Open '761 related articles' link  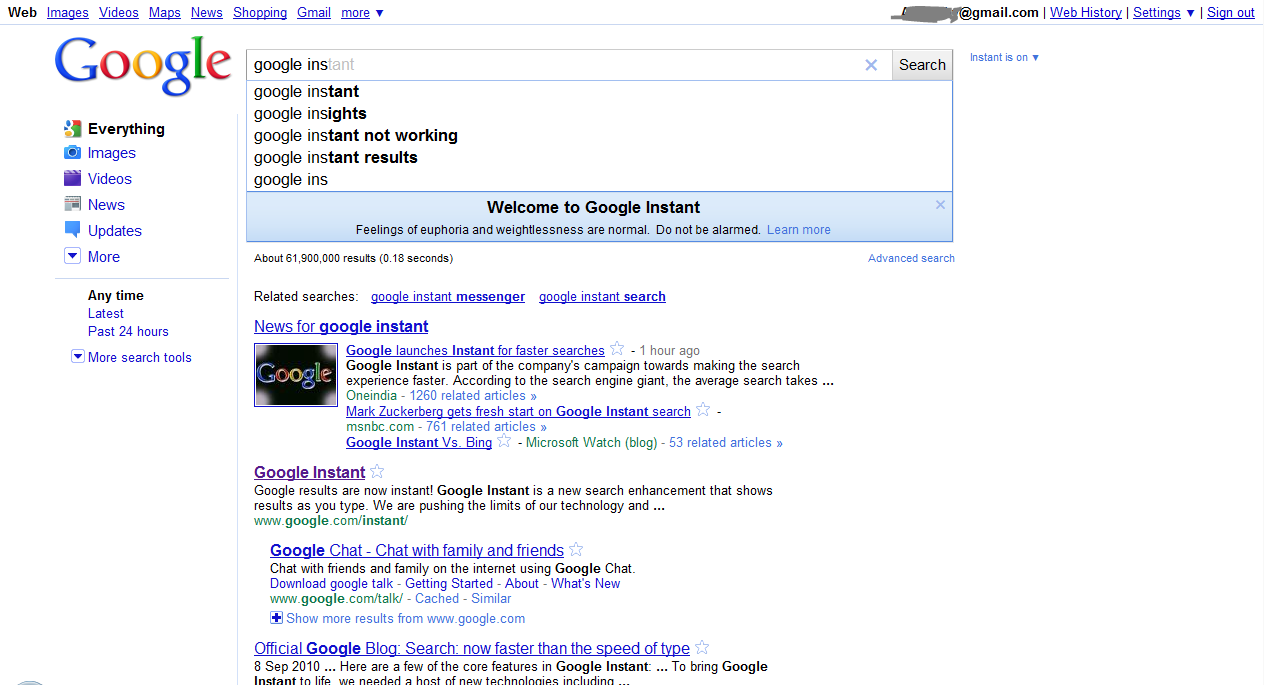pos(486,427)
